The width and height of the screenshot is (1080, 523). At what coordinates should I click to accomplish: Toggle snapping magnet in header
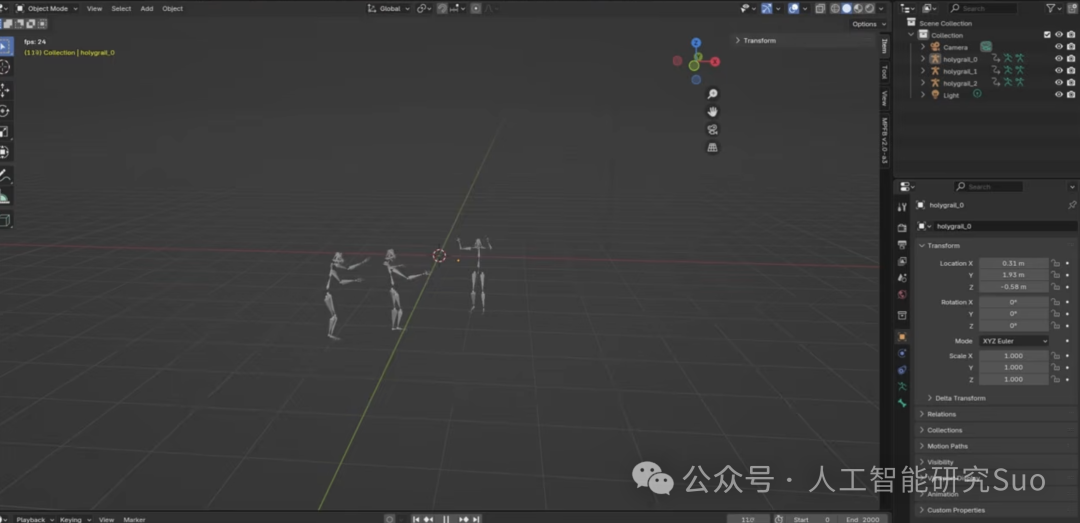pyautogui.click(x=443, y=8)
